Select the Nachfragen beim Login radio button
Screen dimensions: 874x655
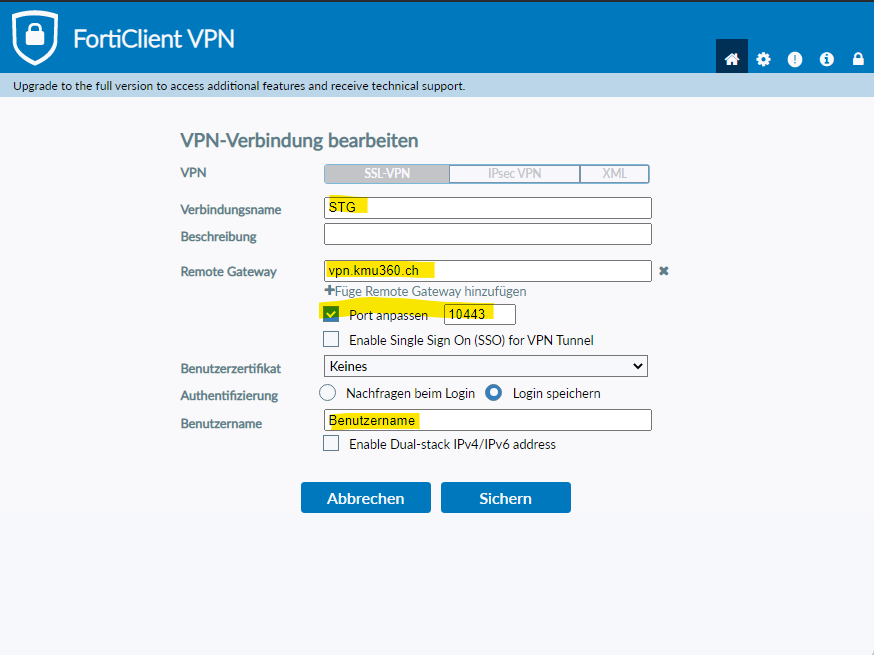click(x=327, y=393)
